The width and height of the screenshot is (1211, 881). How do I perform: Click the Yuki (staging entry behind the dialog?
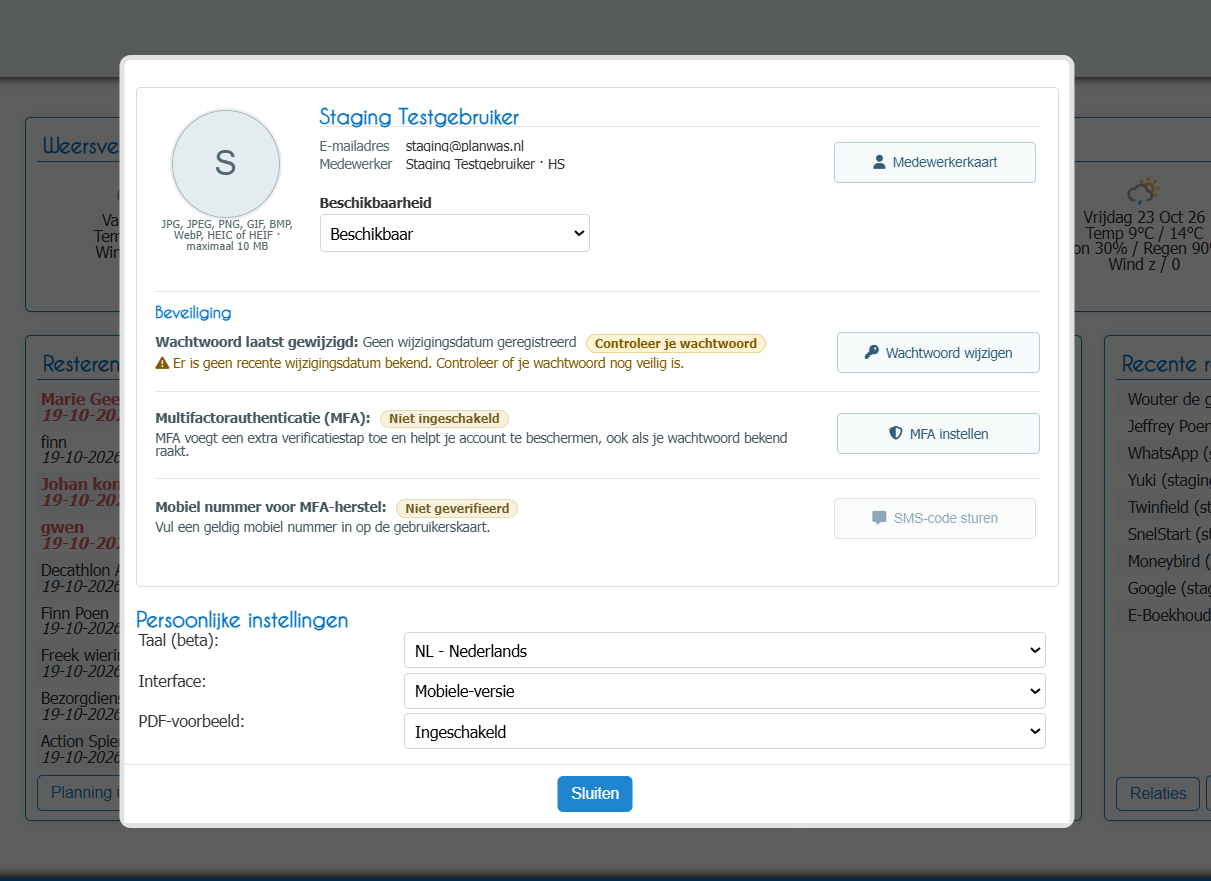point(1169,480)
